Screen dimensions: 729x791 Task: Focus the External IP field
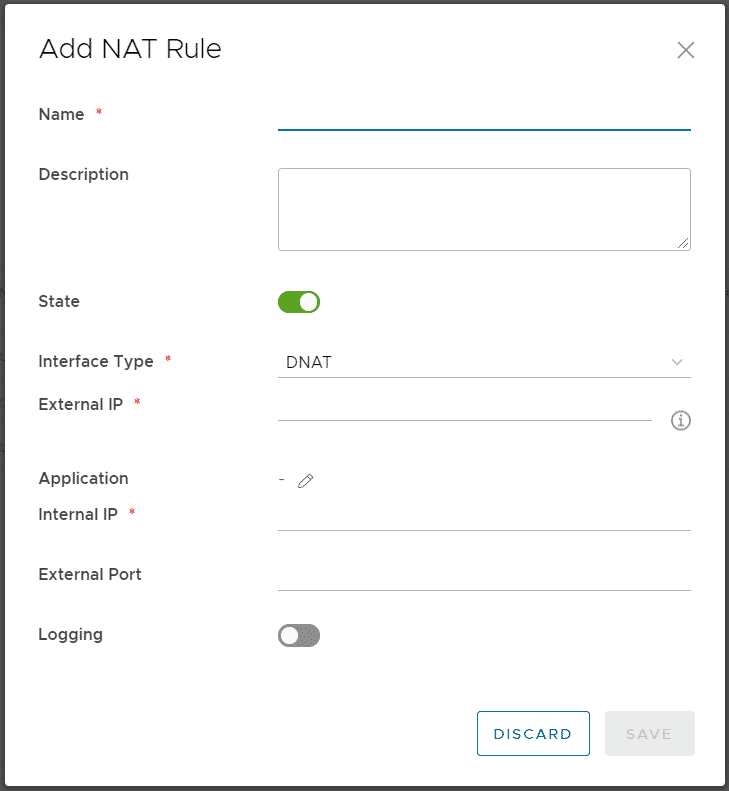[465, 408]
